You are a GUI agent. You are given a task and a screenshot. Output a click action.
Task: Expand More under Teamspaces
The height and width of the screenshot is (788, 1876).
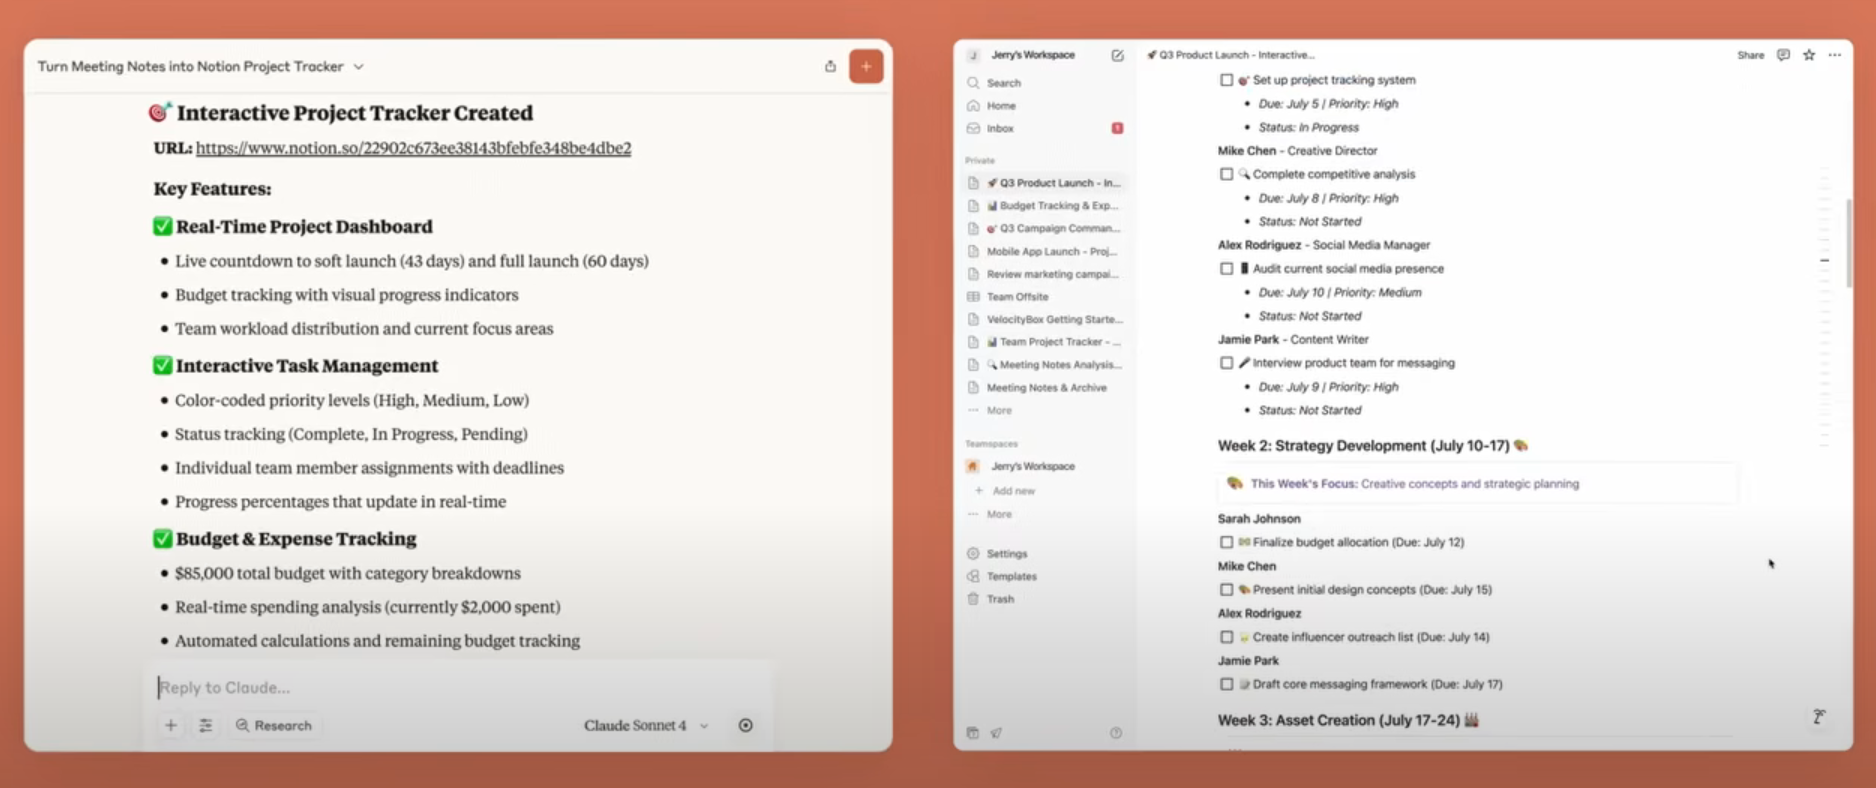coord(999,514)
